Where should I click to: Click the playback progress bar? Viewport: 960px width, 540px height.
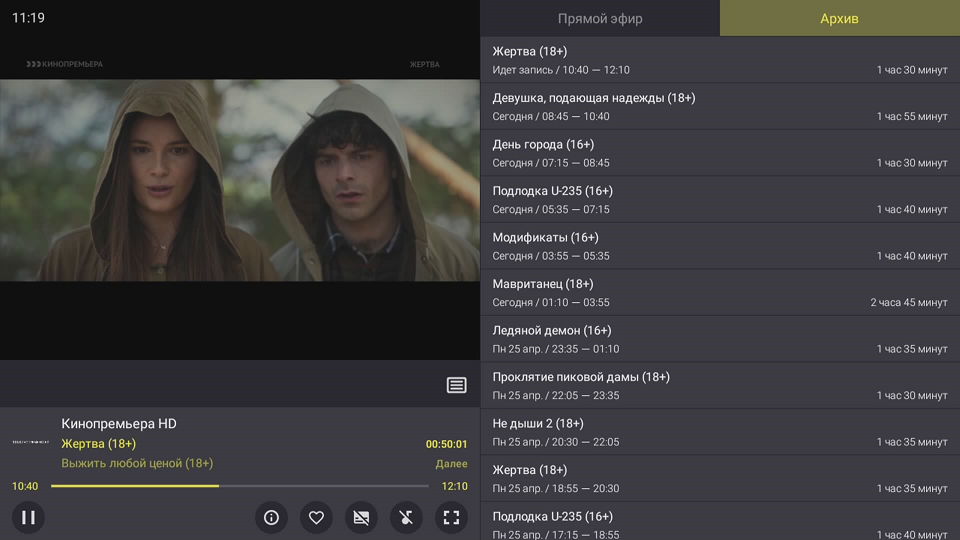pos(240,486)
